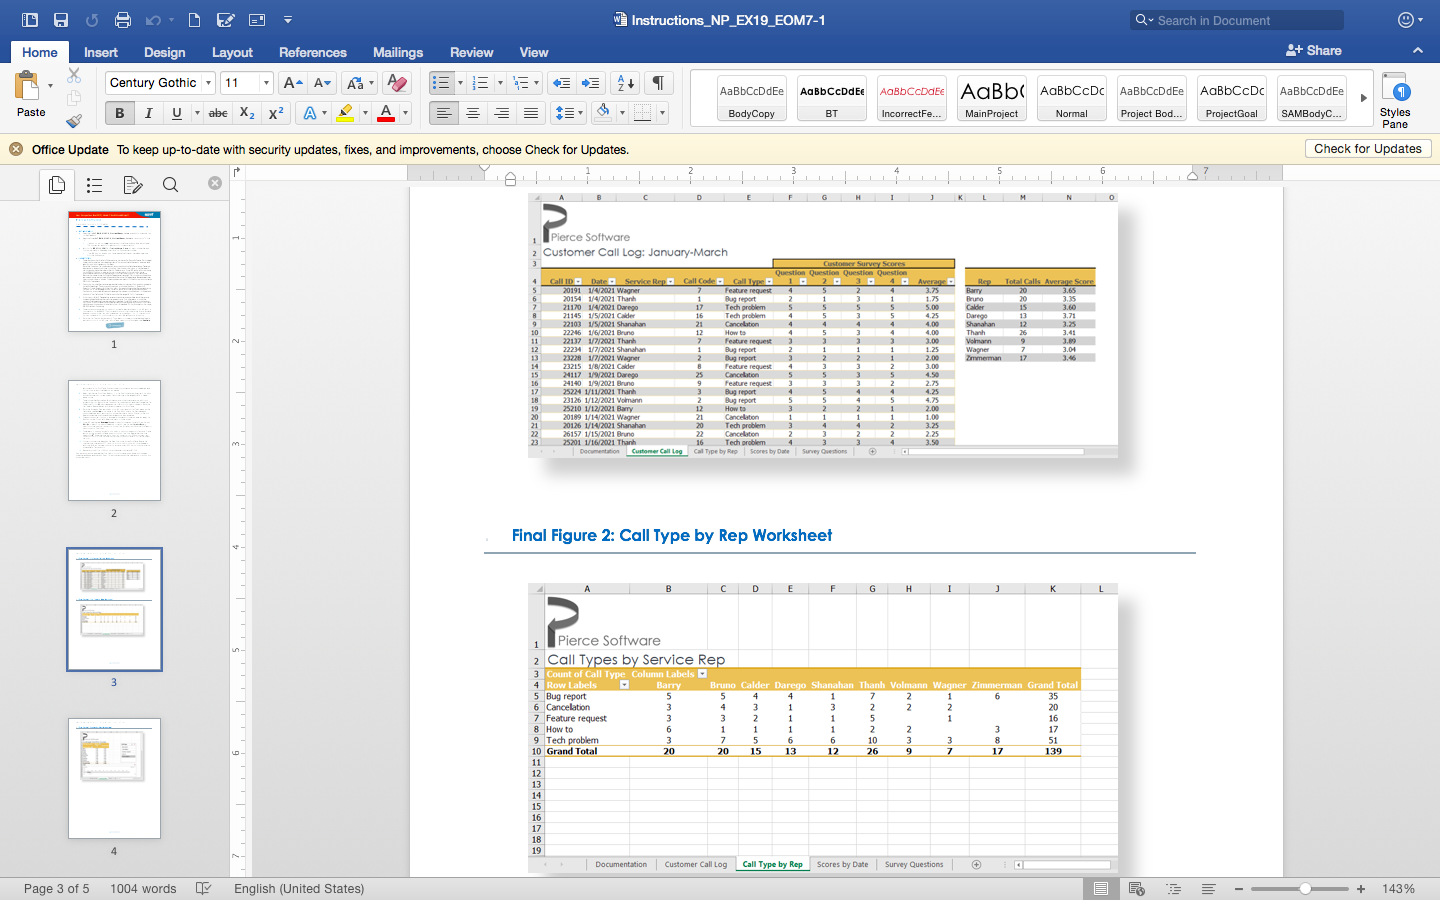Apply the BodyCopy style
1440x900 pixels.
click(x=752, y=98)
